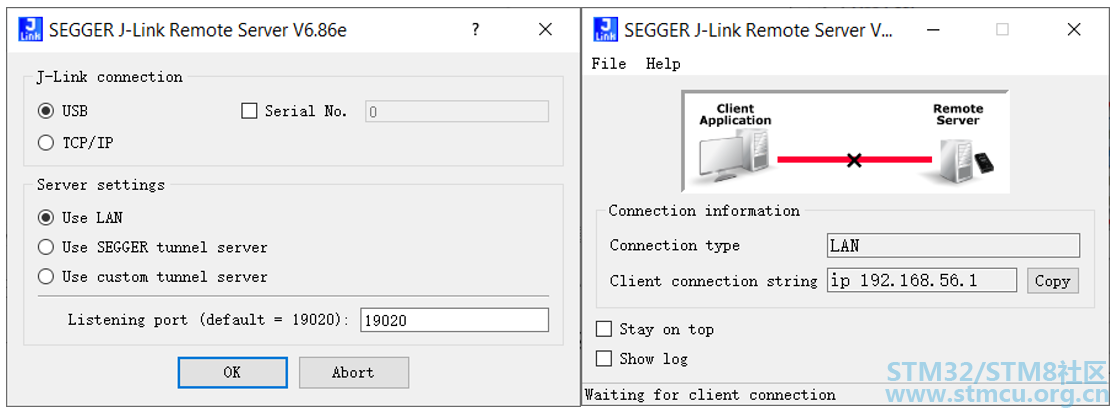The height and width of the screenshot is (417, 1118).
Task: Click the 'Server settings' group label
Action: tap(101, 185)
